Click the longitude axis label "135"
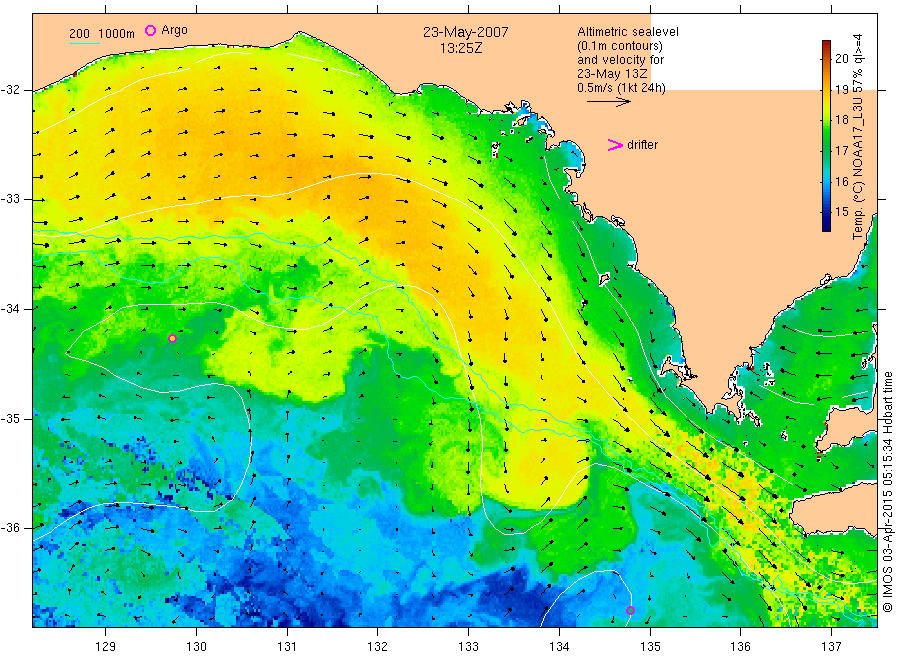900x660 pixels. pos(650,647)
